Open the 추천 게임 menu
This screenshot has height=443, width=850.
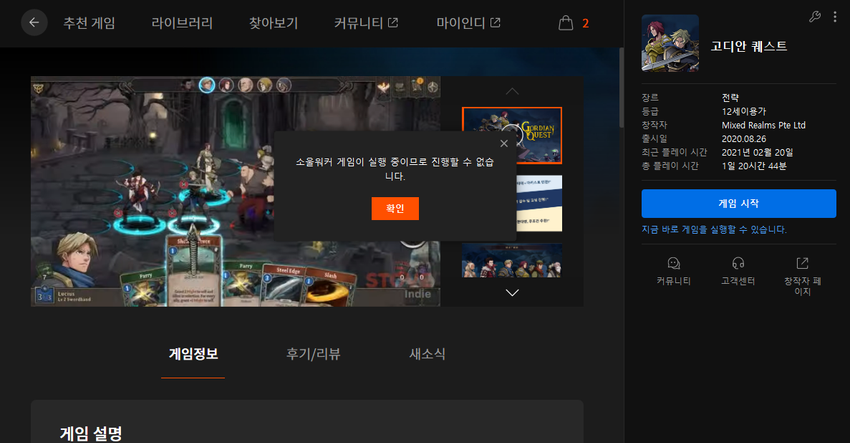pyautogui.click(x=89, y=22)
